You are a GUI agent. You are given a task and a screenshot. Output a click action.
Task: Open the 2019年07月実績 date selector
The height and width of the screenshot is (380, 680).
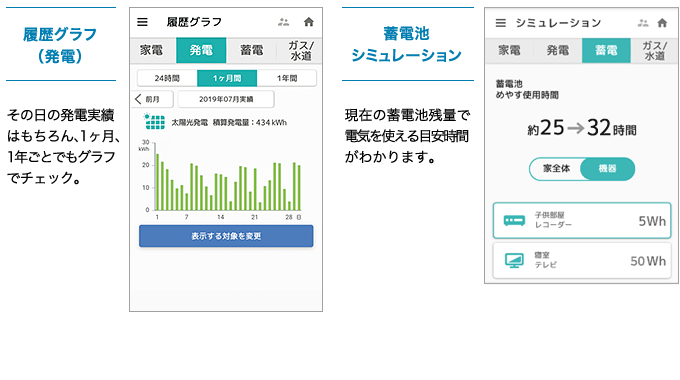click(x=226, y=99)
